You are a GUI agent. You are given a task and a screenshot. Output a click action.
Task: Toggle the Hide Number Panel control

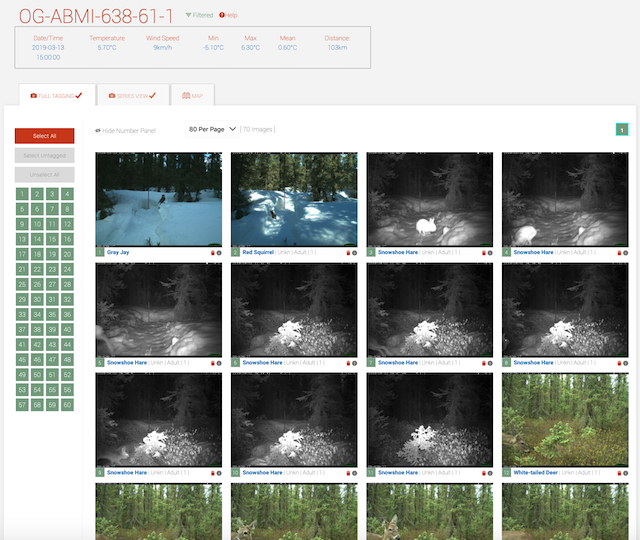pyautogui.click(x=125, y=131)
